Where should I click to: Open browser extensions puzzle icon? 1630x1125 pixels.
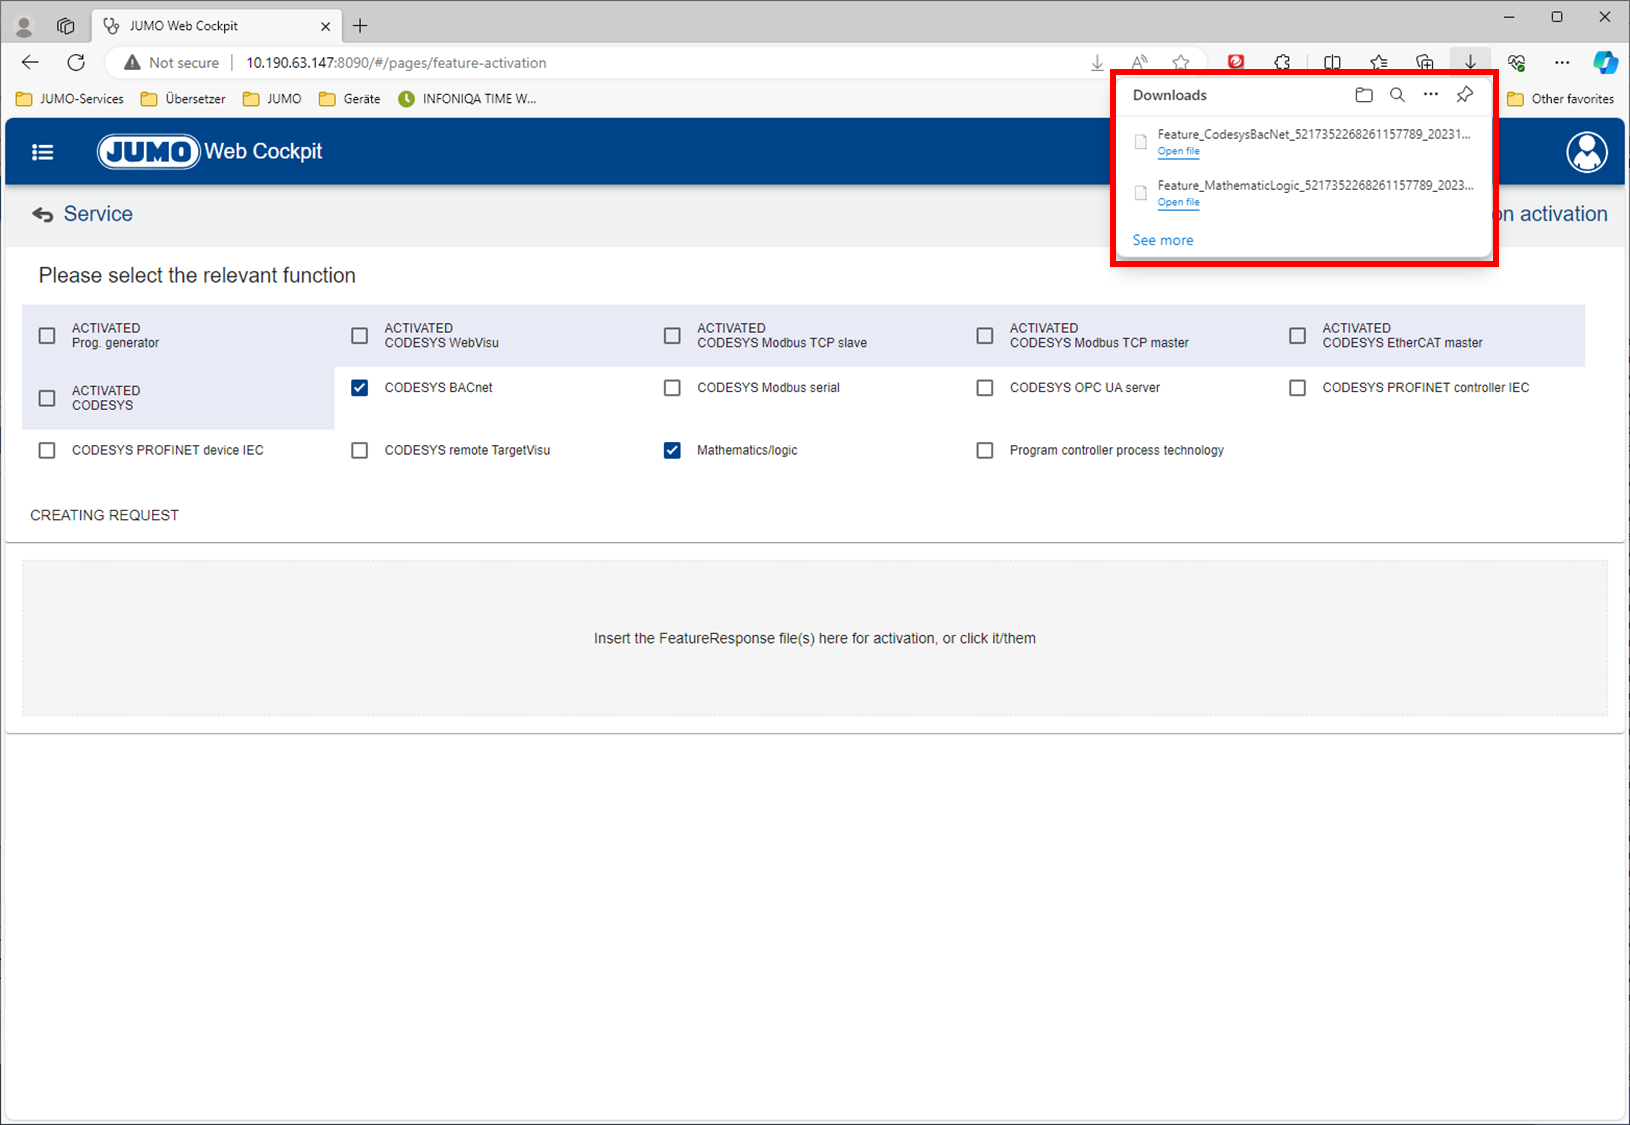[x=1282, y=62]
